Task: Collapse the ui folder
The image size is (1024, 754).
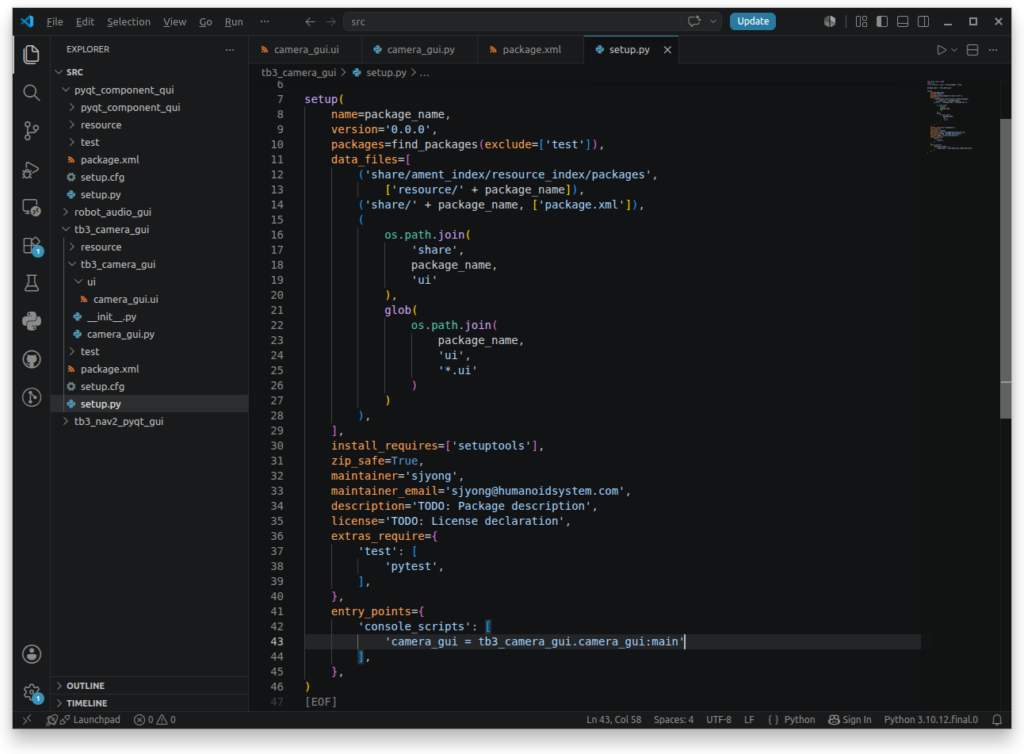Action: click(78, 281)
